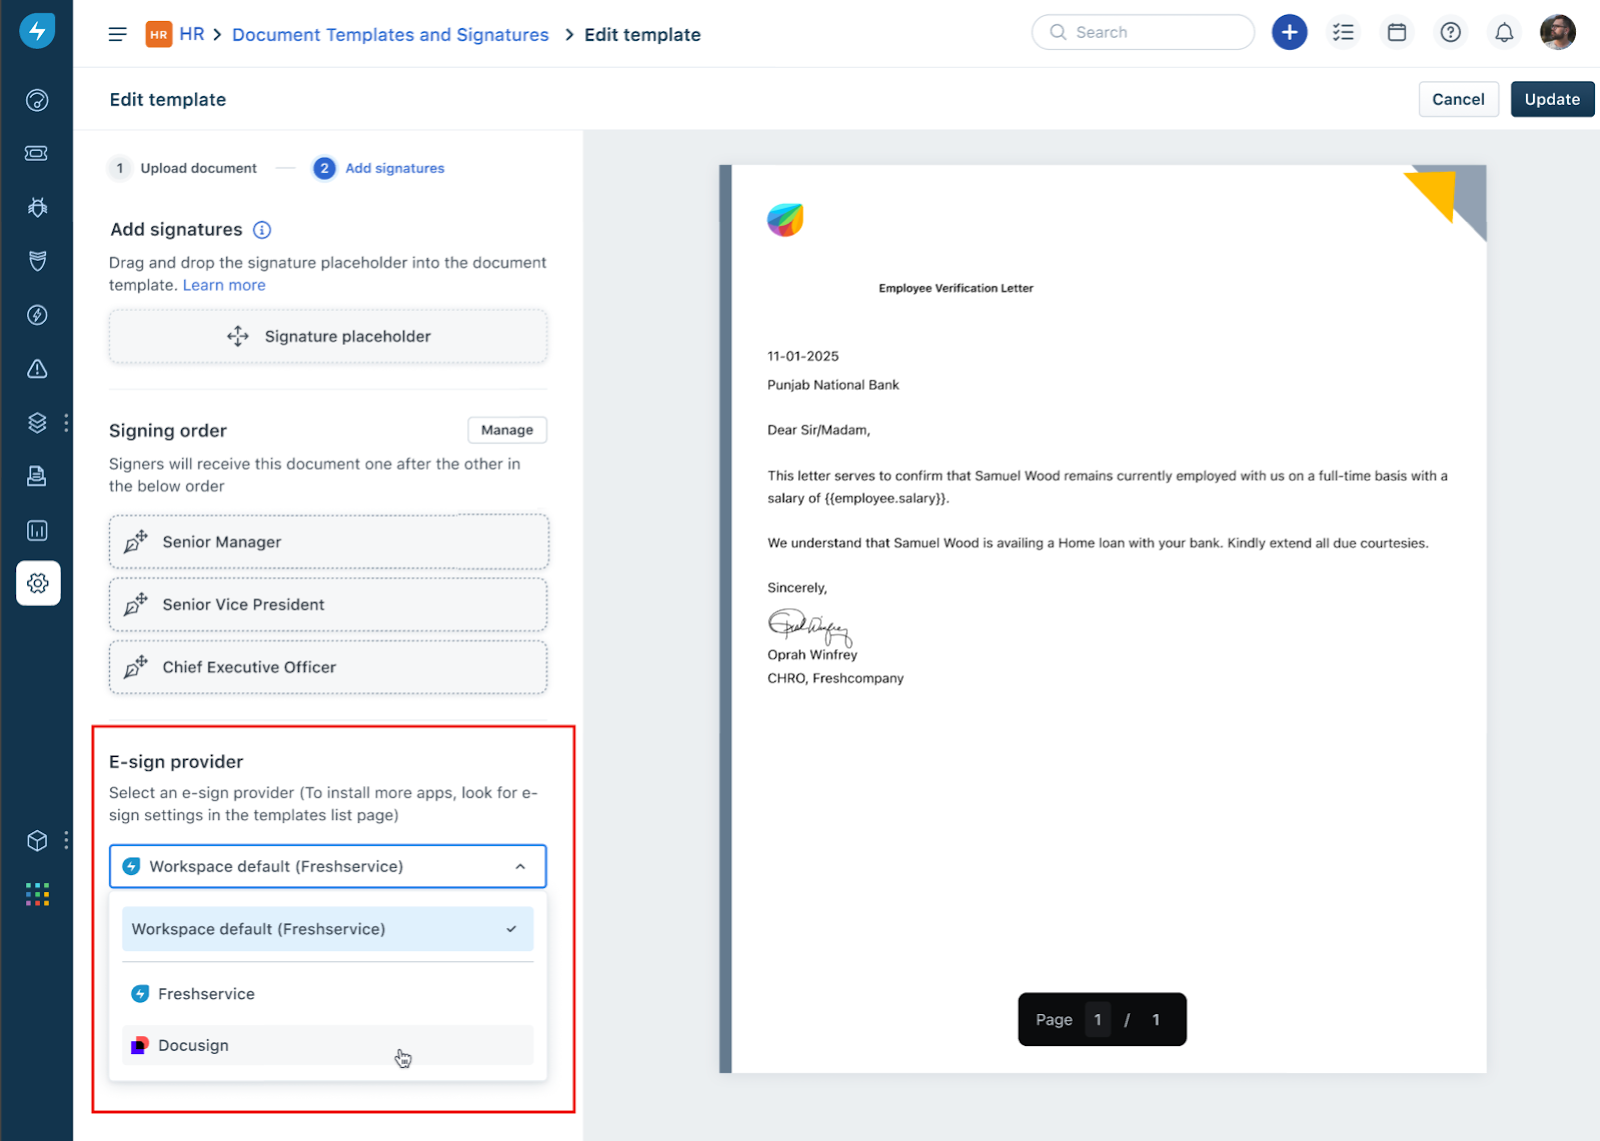Open the HR breadcrumb link
Viewport: 1600px width, 1141px height.
[192, 34]
